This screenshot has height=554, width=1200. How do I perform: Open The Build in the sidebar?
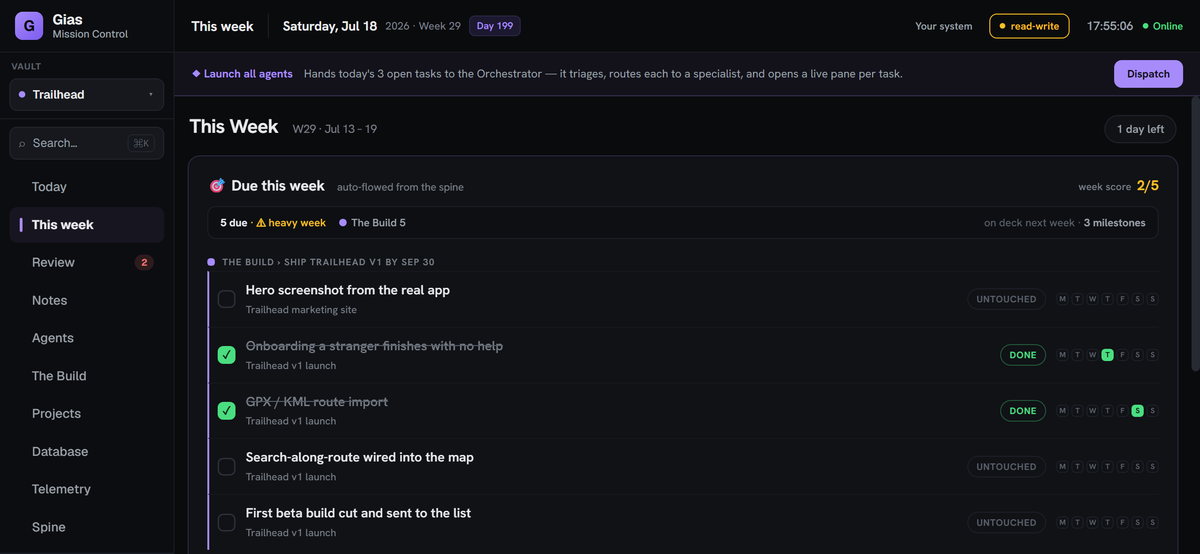[x=87, y=376]
